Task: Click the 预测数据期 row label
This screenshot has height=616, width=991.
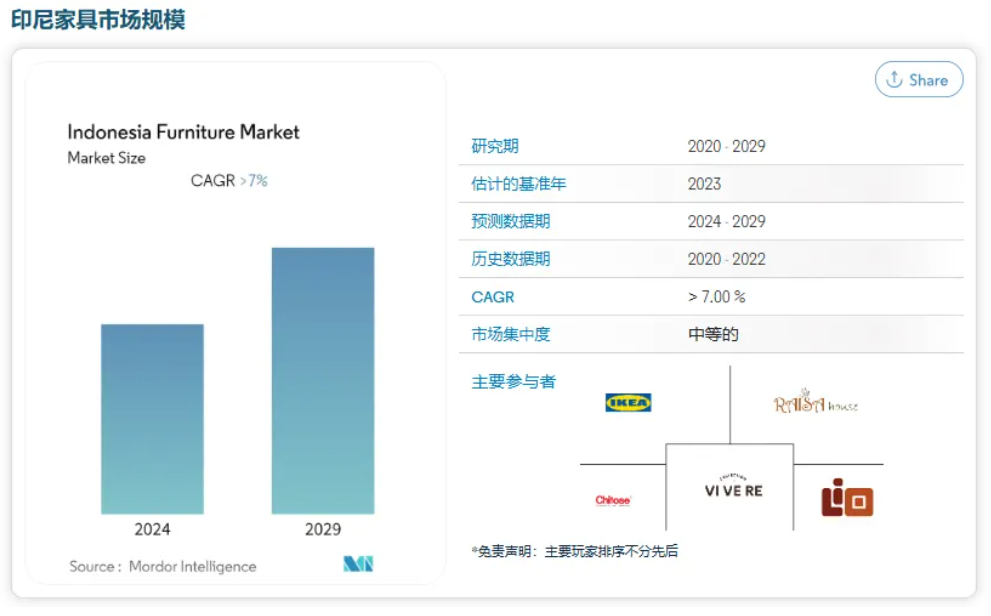Action: [511, 221]
